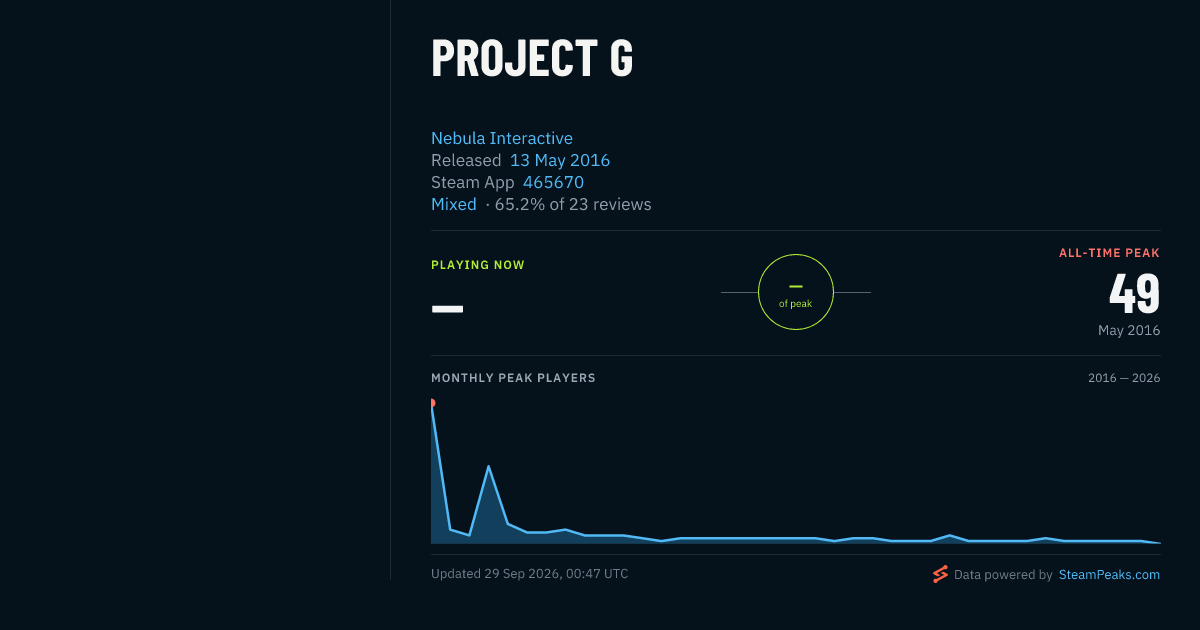This screenshot has height=630, width=1200.
Task: Click the Updated 29 Sep 2026 timestamp
Action: point(530,573)
